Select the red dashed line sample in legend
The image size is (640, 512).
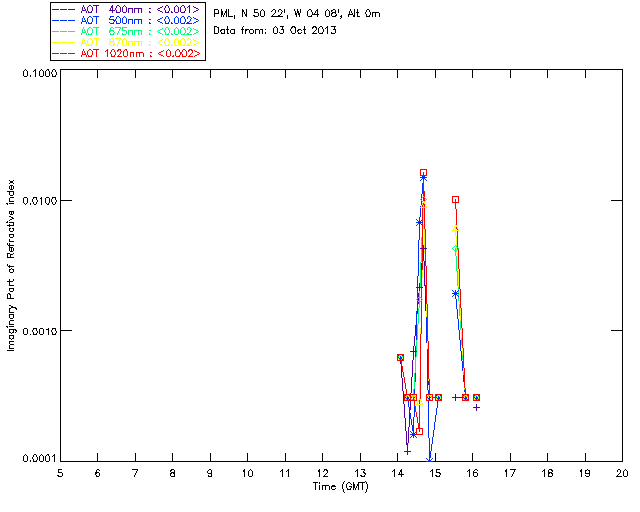pos(64,53)
